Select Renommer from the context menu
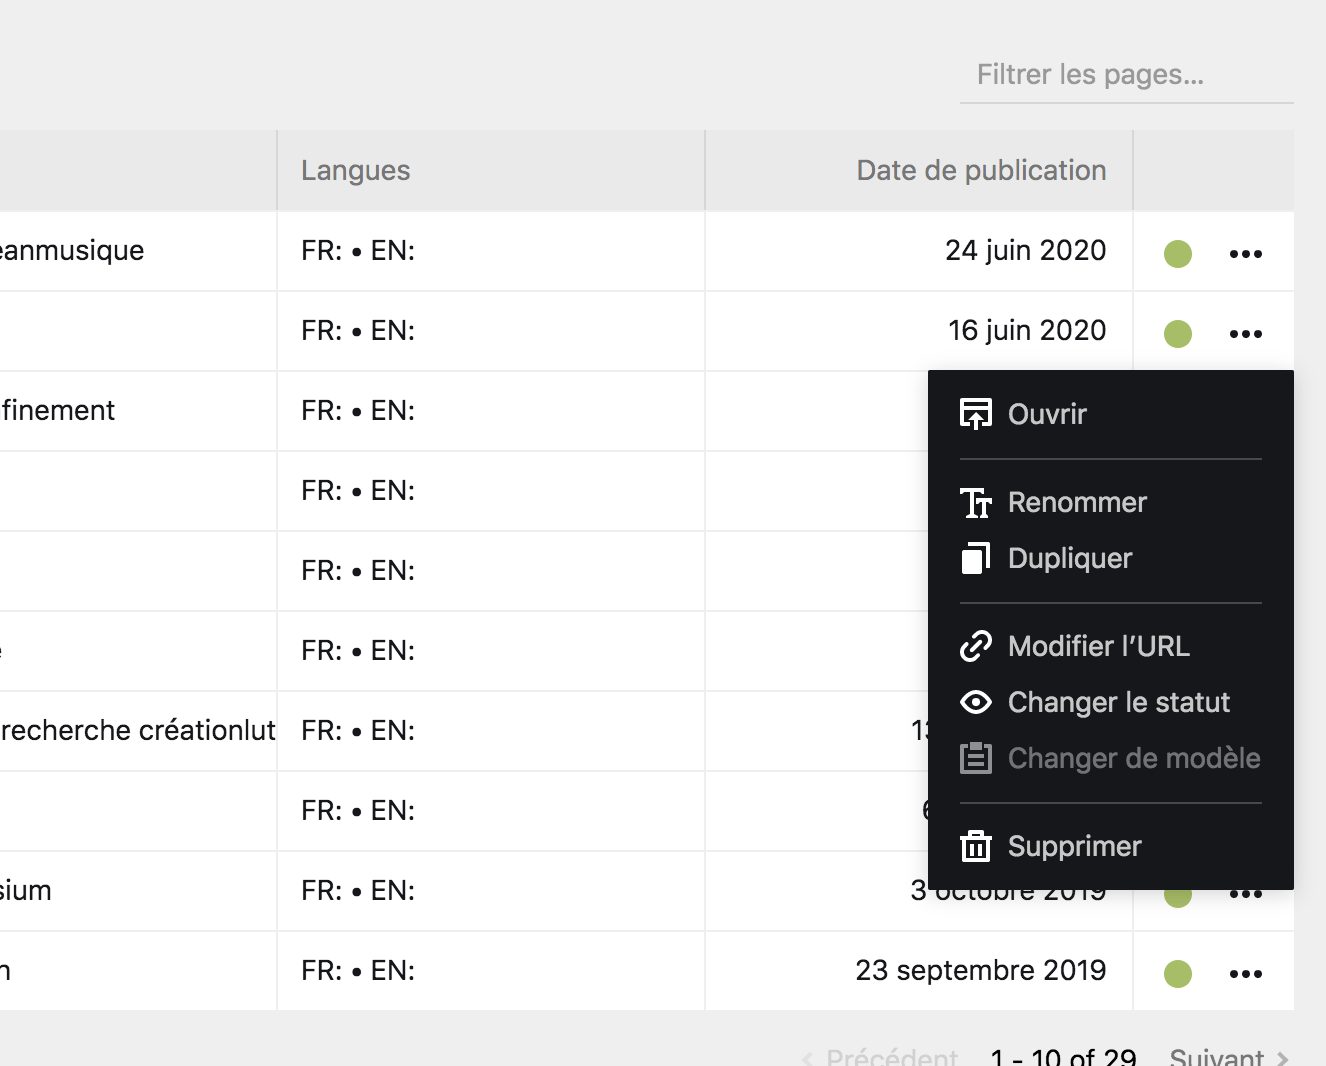Screen dimensions: 1326x1066 1077,502
